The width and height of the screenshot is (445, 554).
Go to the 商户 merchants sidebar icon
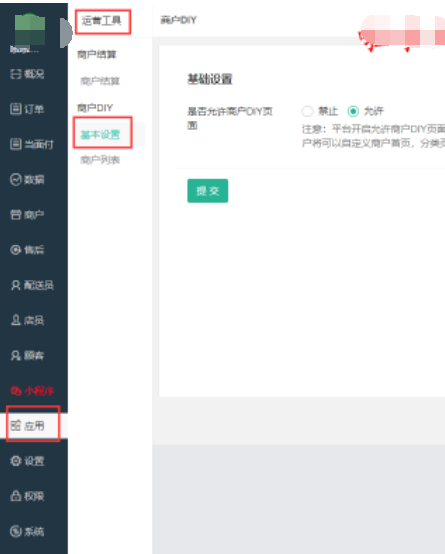coord(16,214)
